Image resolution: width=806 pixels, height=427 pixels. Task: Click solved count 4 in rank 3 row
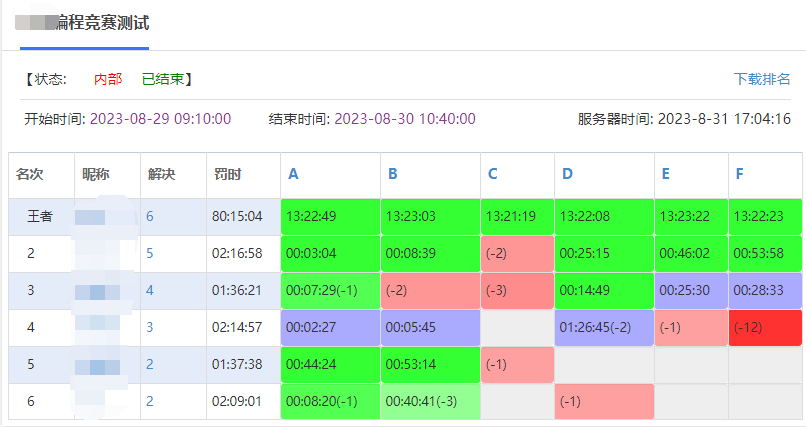[x=150, y=290]
